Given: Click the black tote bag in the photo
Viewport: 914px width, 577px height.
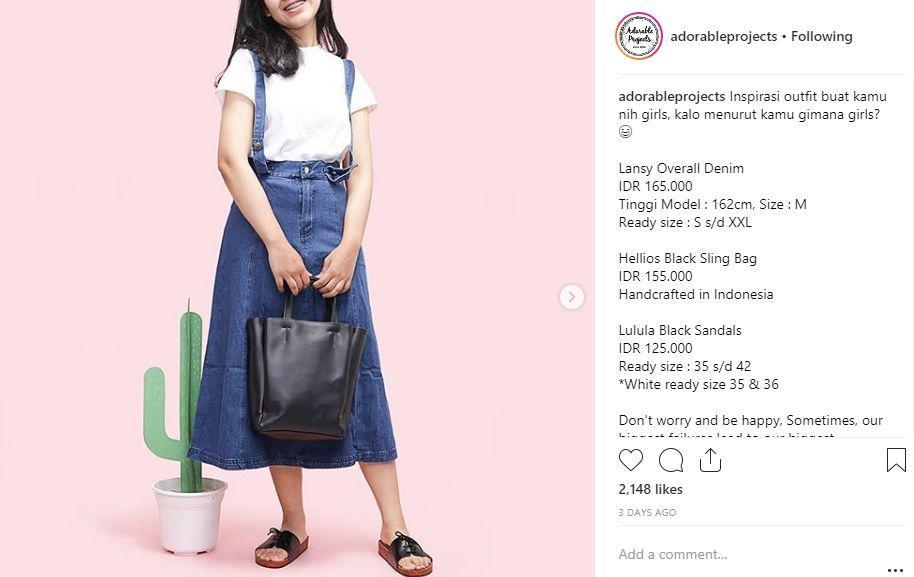Looking at the screenshot, I should 305,366.
